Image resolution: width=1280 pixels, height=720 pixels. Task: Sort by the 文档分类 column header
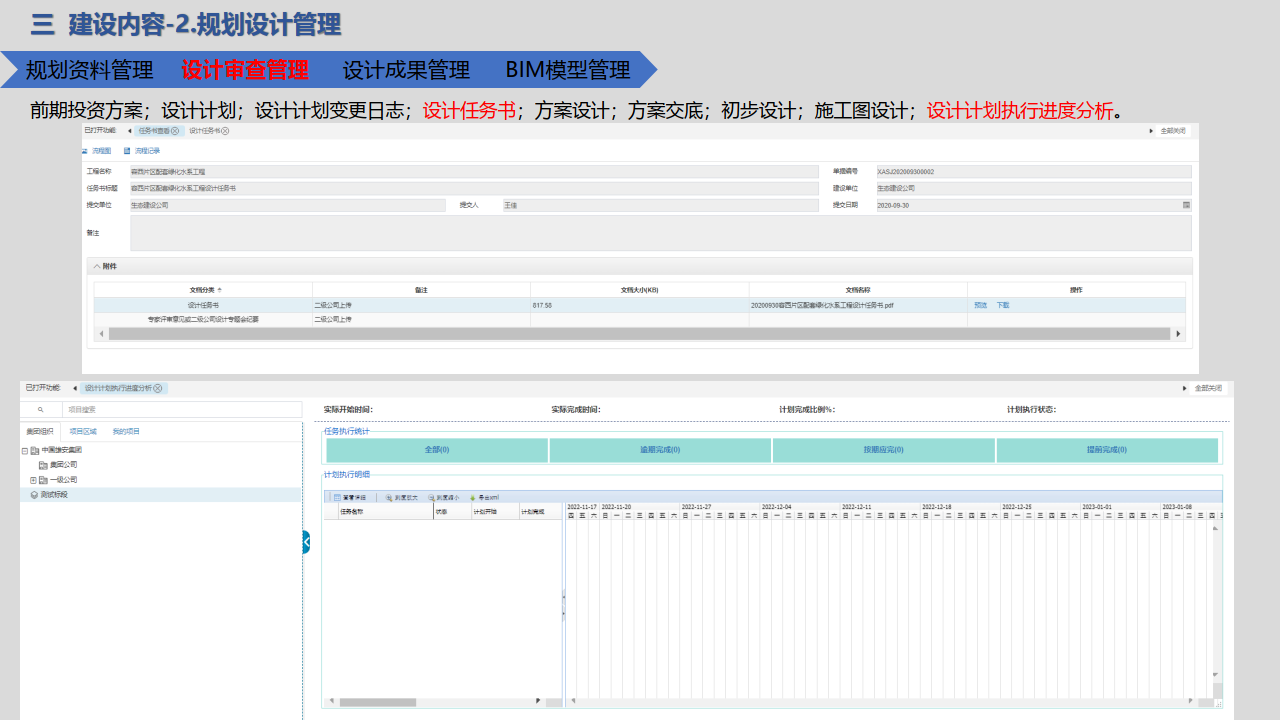[x=203, y=290]
